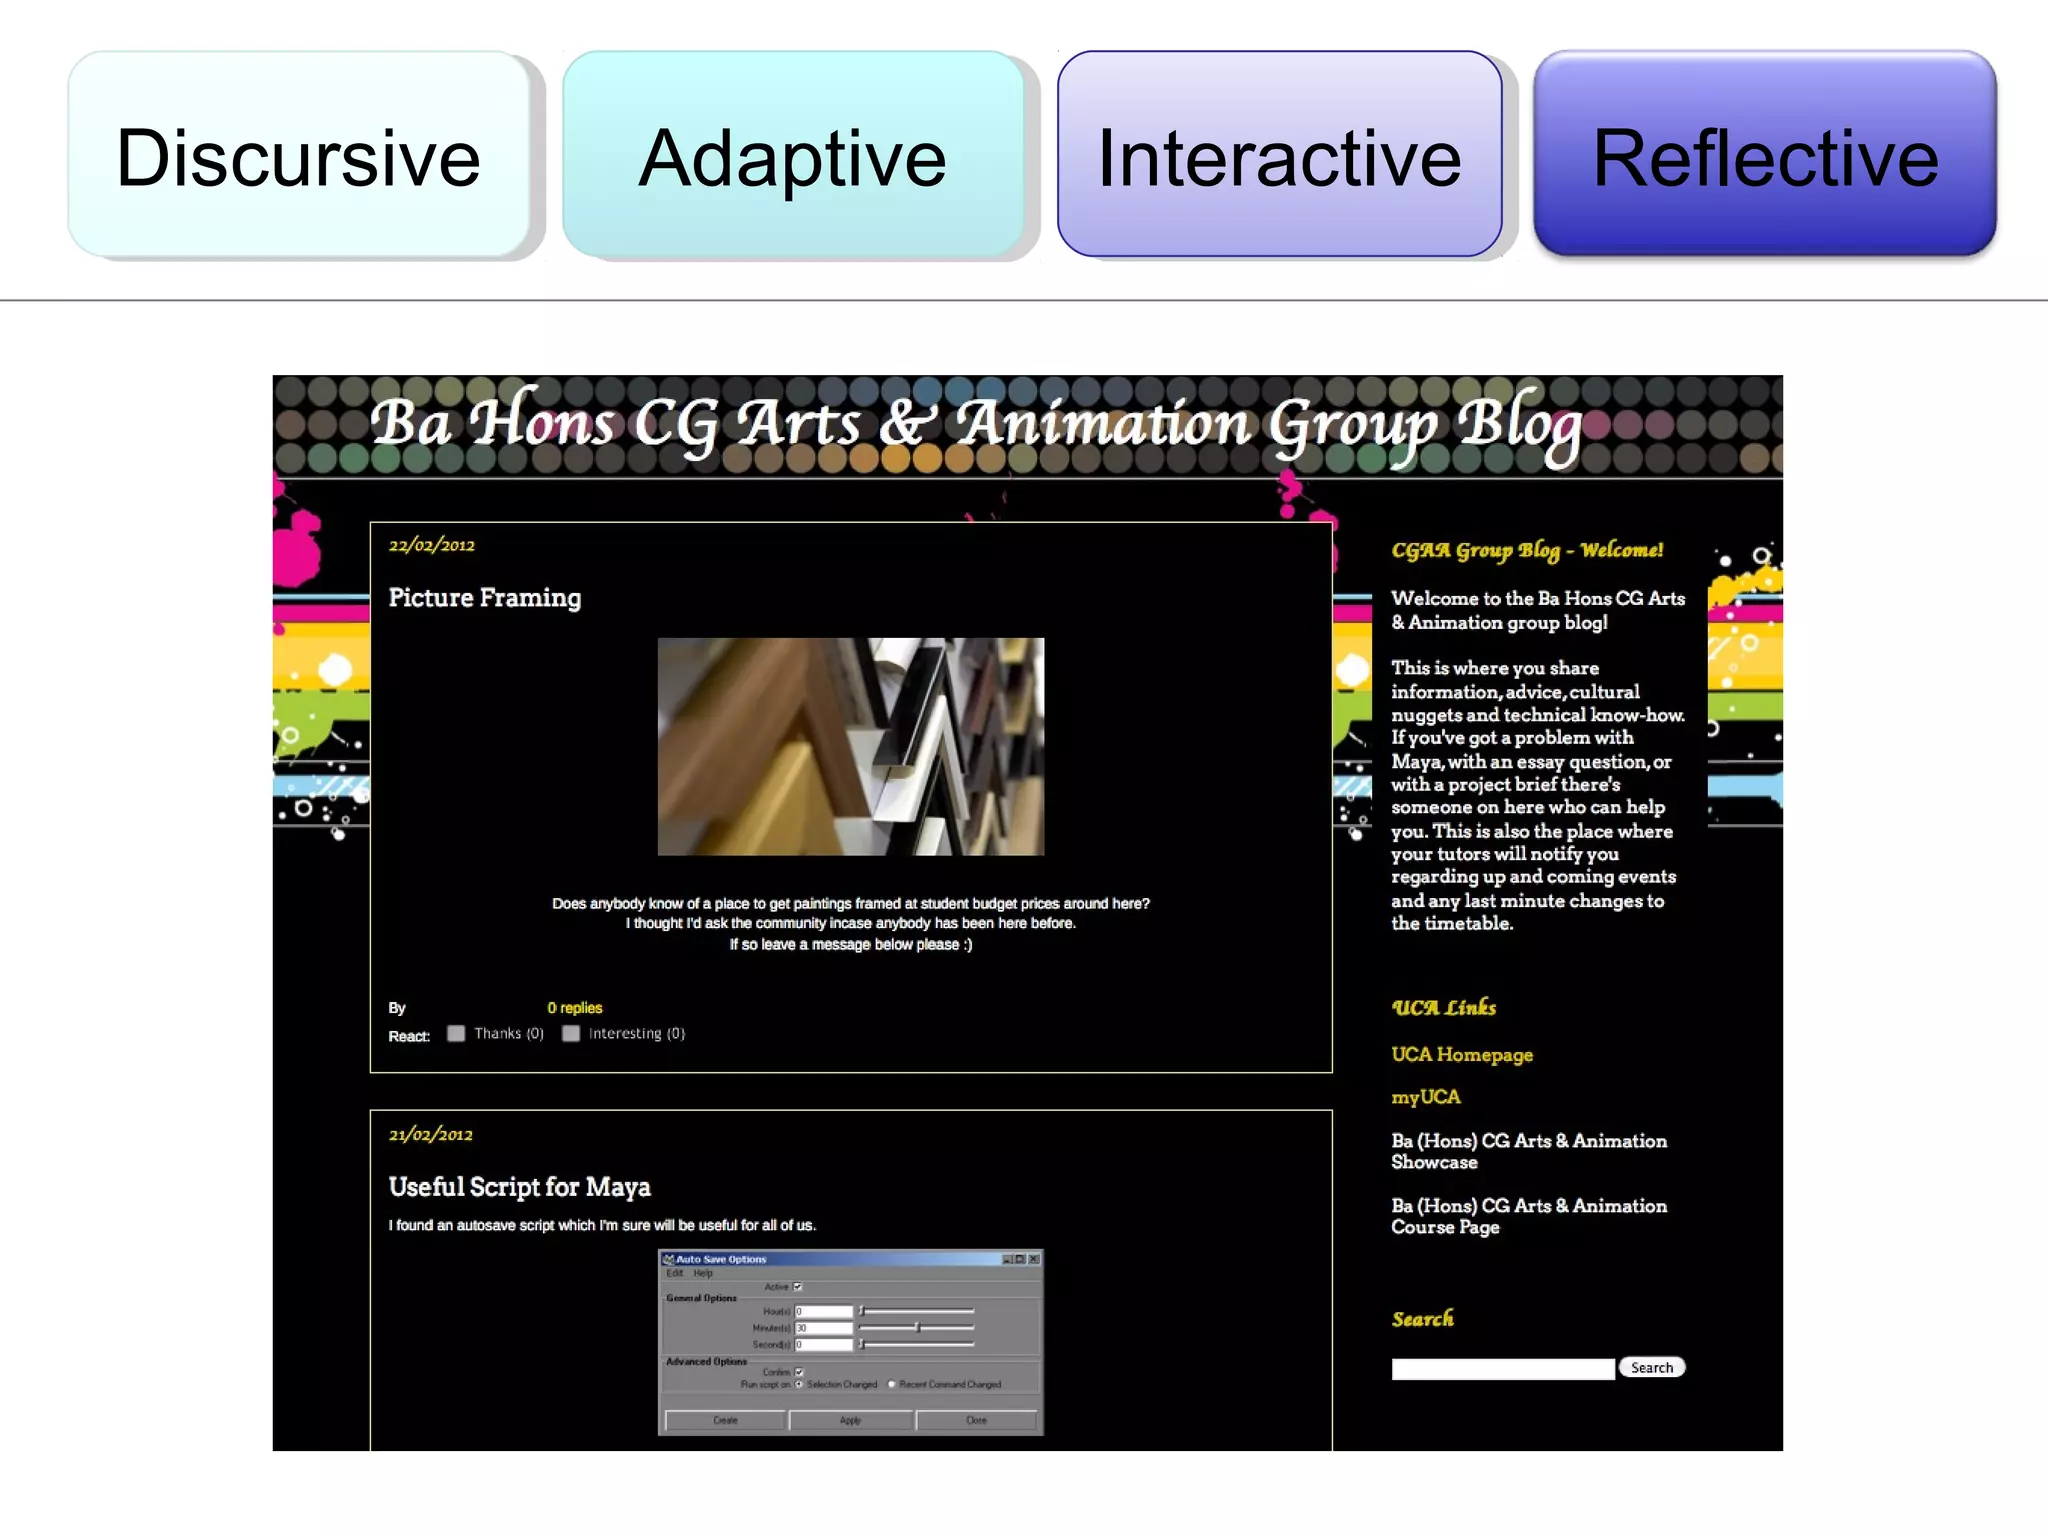This screenshot has width=2048, height=1536.
Task: Click the Close button at the dialog bottom
Action: 976,1420
